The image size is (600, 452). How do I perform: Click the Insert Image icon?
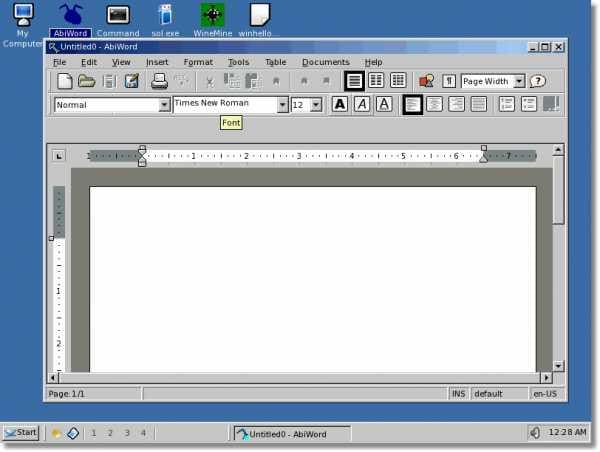click(x=427, y=81)
